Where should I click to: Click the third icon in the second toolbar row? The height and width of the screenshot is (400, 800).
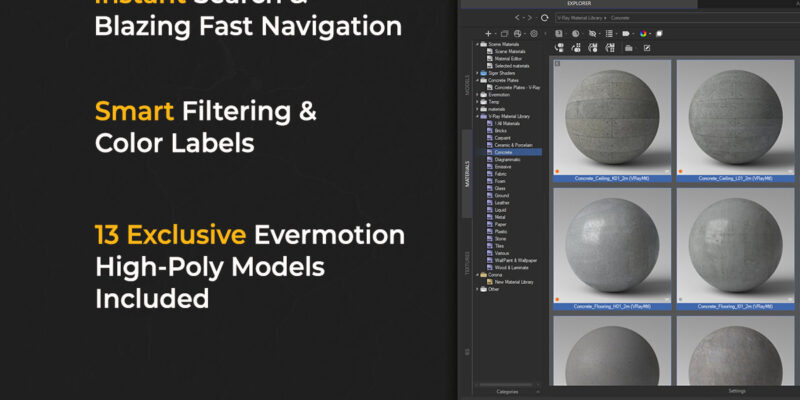coord(593,48)
